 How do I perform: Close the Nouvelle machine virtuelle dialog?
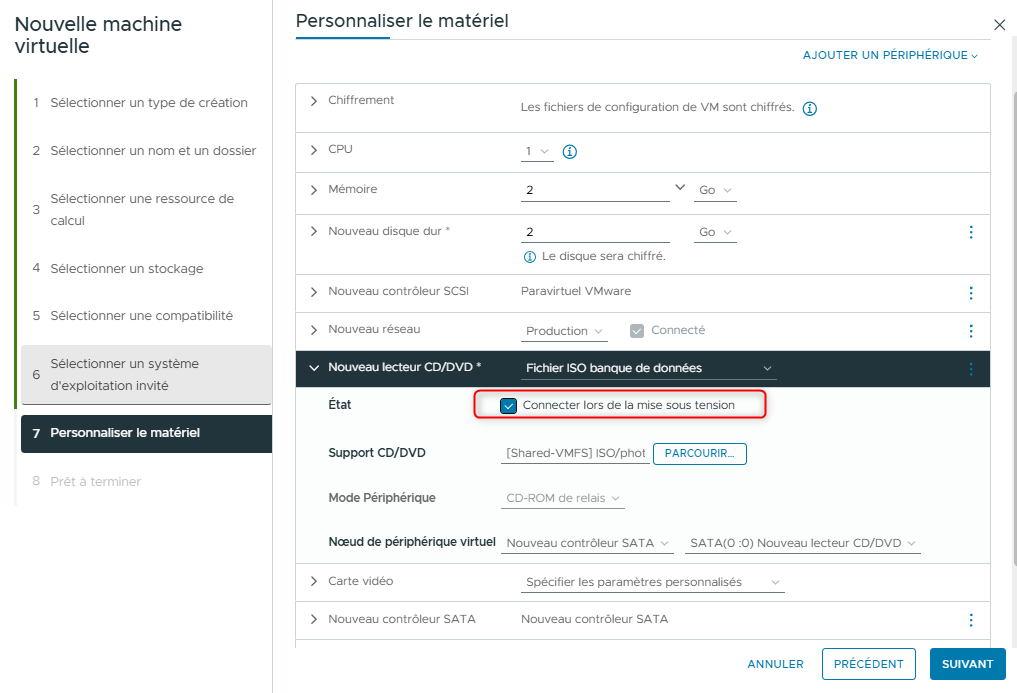999,25
